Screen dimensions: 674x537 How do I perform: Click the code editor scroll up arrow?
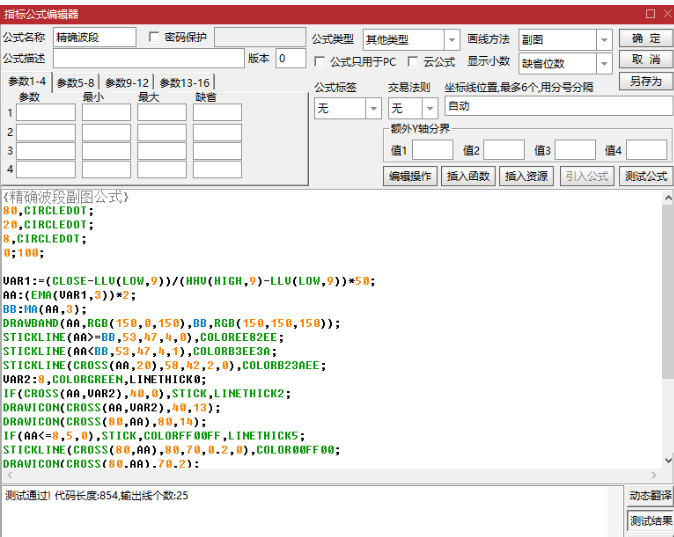pos(668,198)
